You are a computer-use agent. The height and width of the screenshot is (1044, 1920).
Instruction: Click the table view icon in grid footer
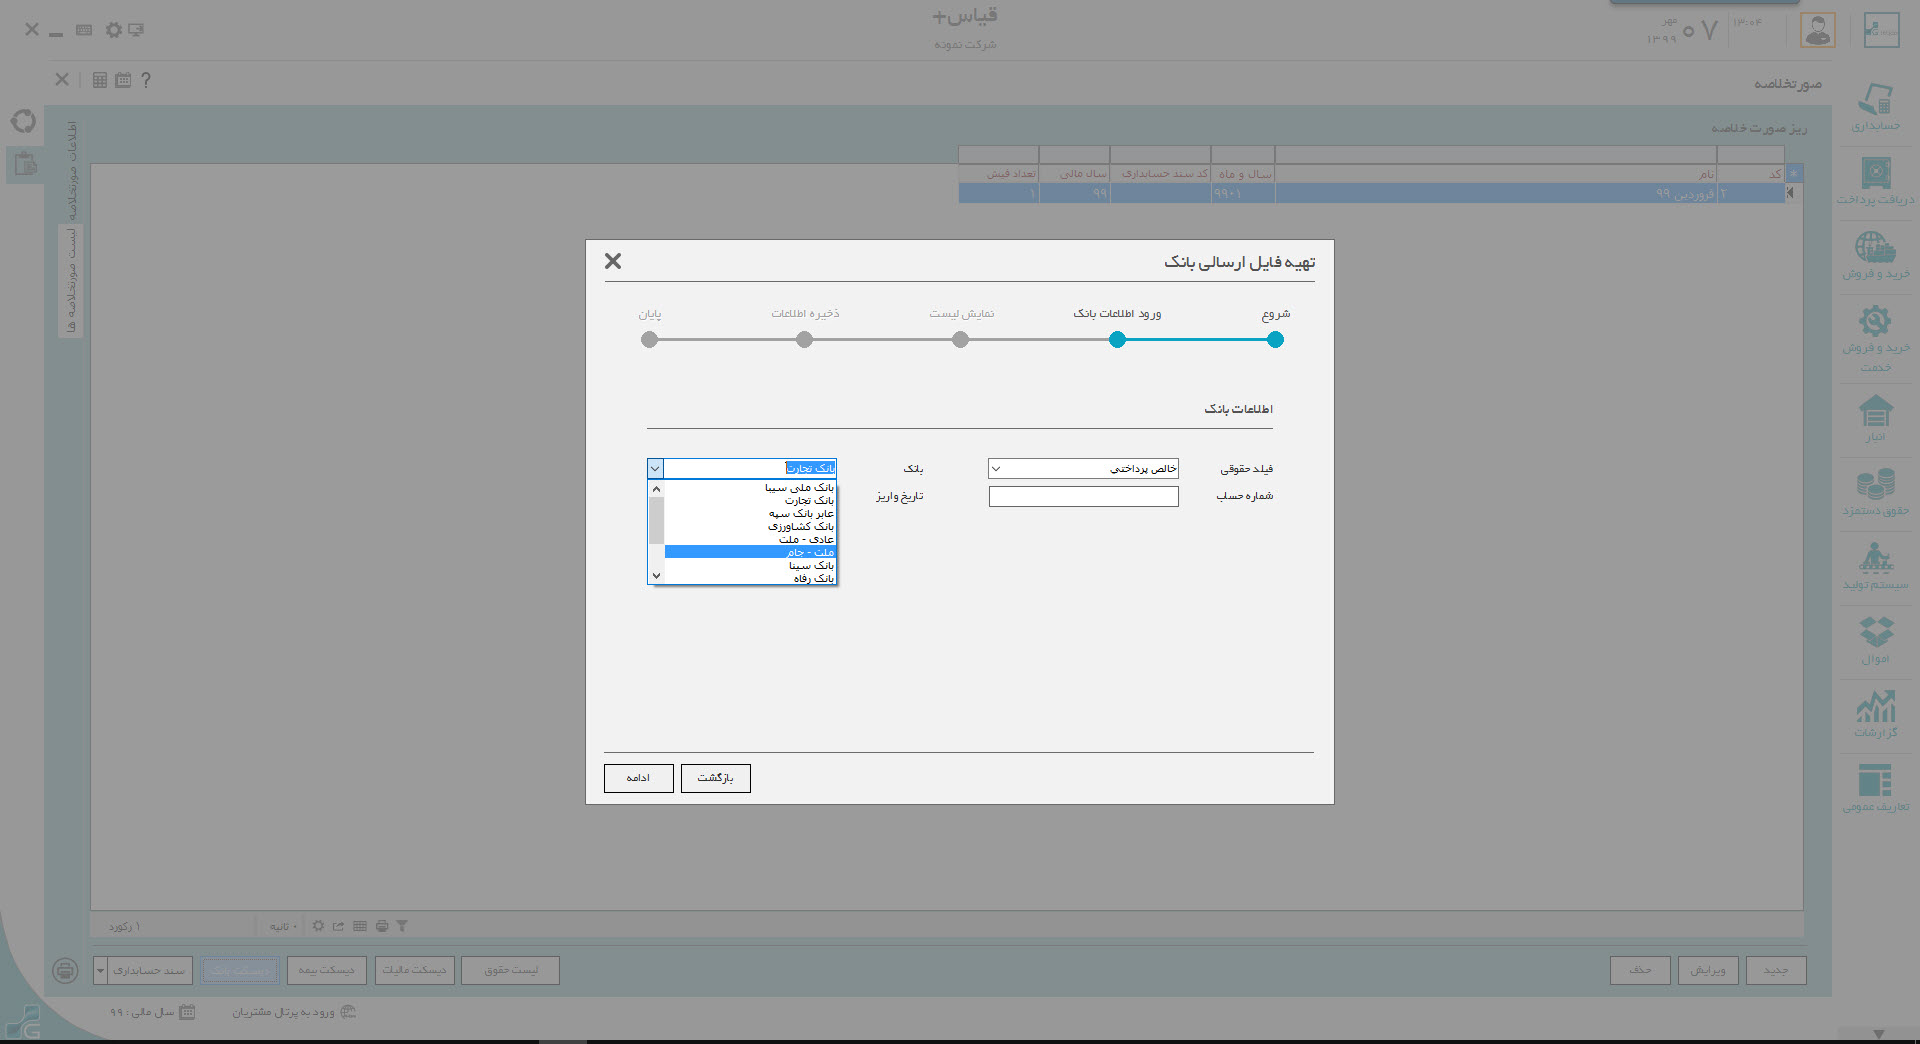click(360, 926)
